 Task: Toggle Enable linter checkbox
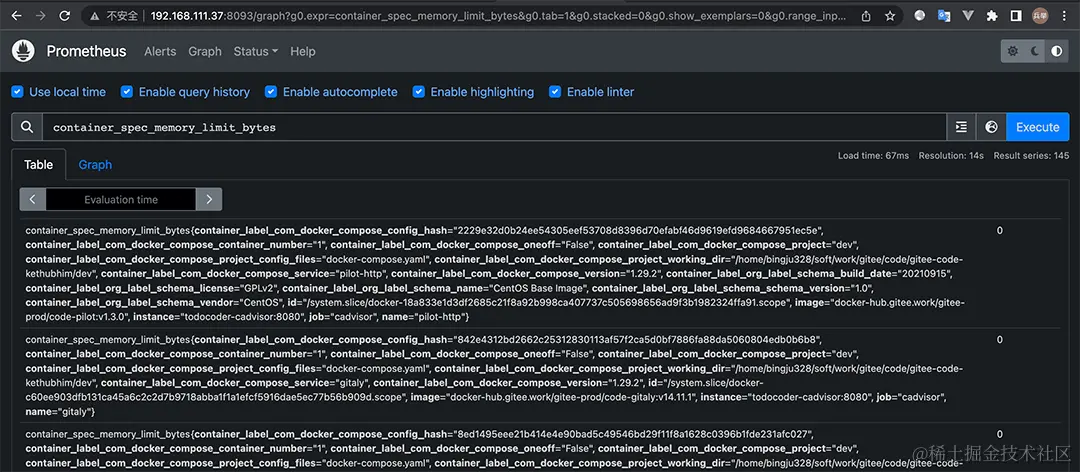click(555, 92)
